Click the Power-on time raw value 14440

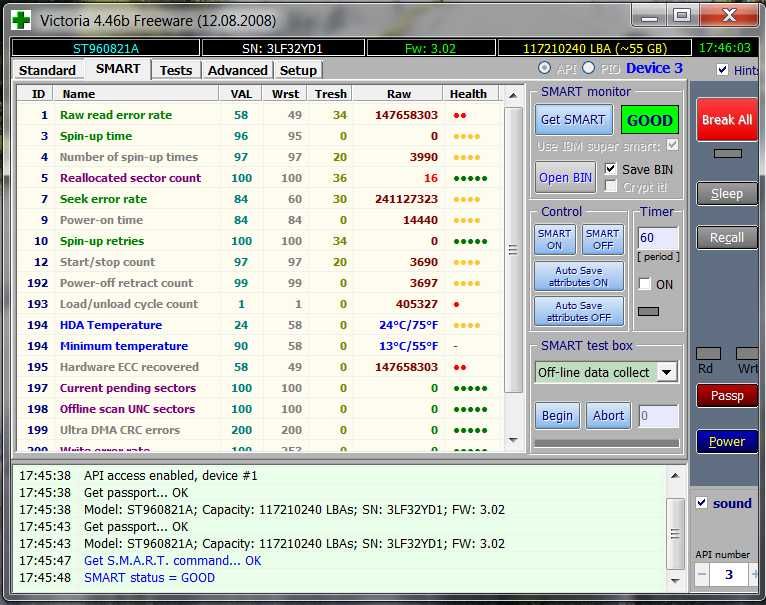[420, 220]
